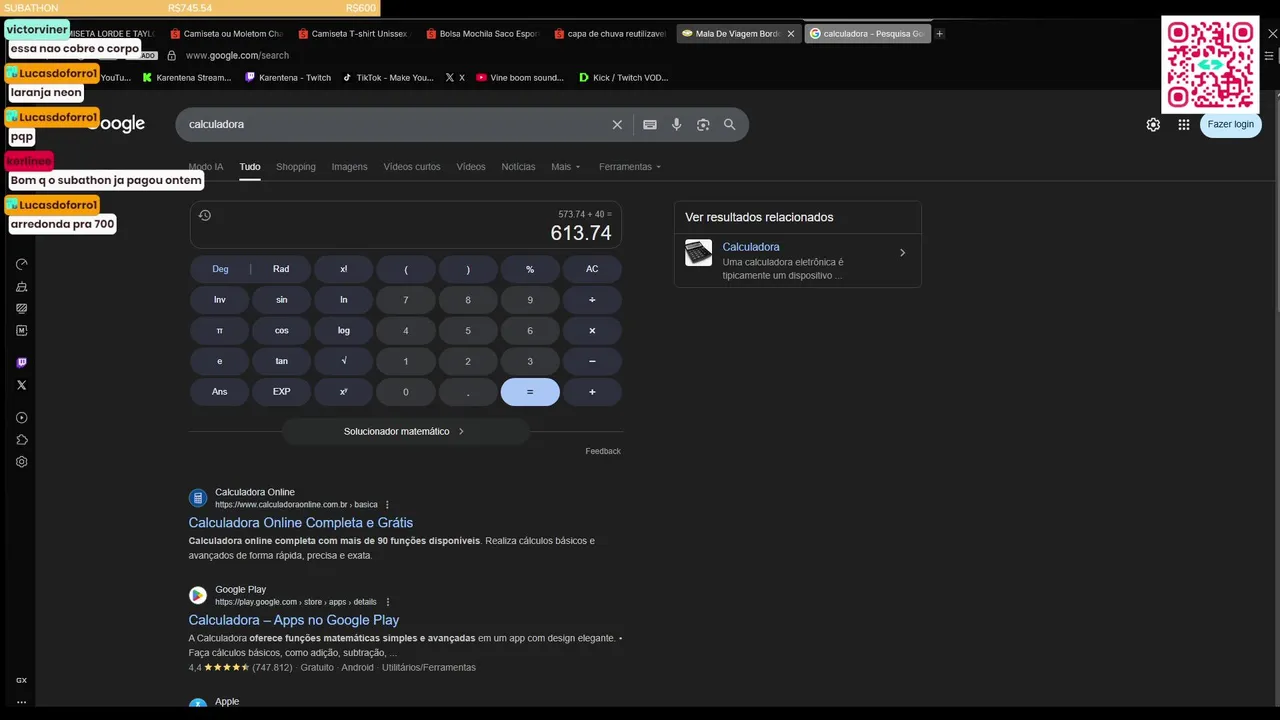Screen dimensions: 1280x720
Task: Select the Imagens results tab
Action: coord(350,167)
